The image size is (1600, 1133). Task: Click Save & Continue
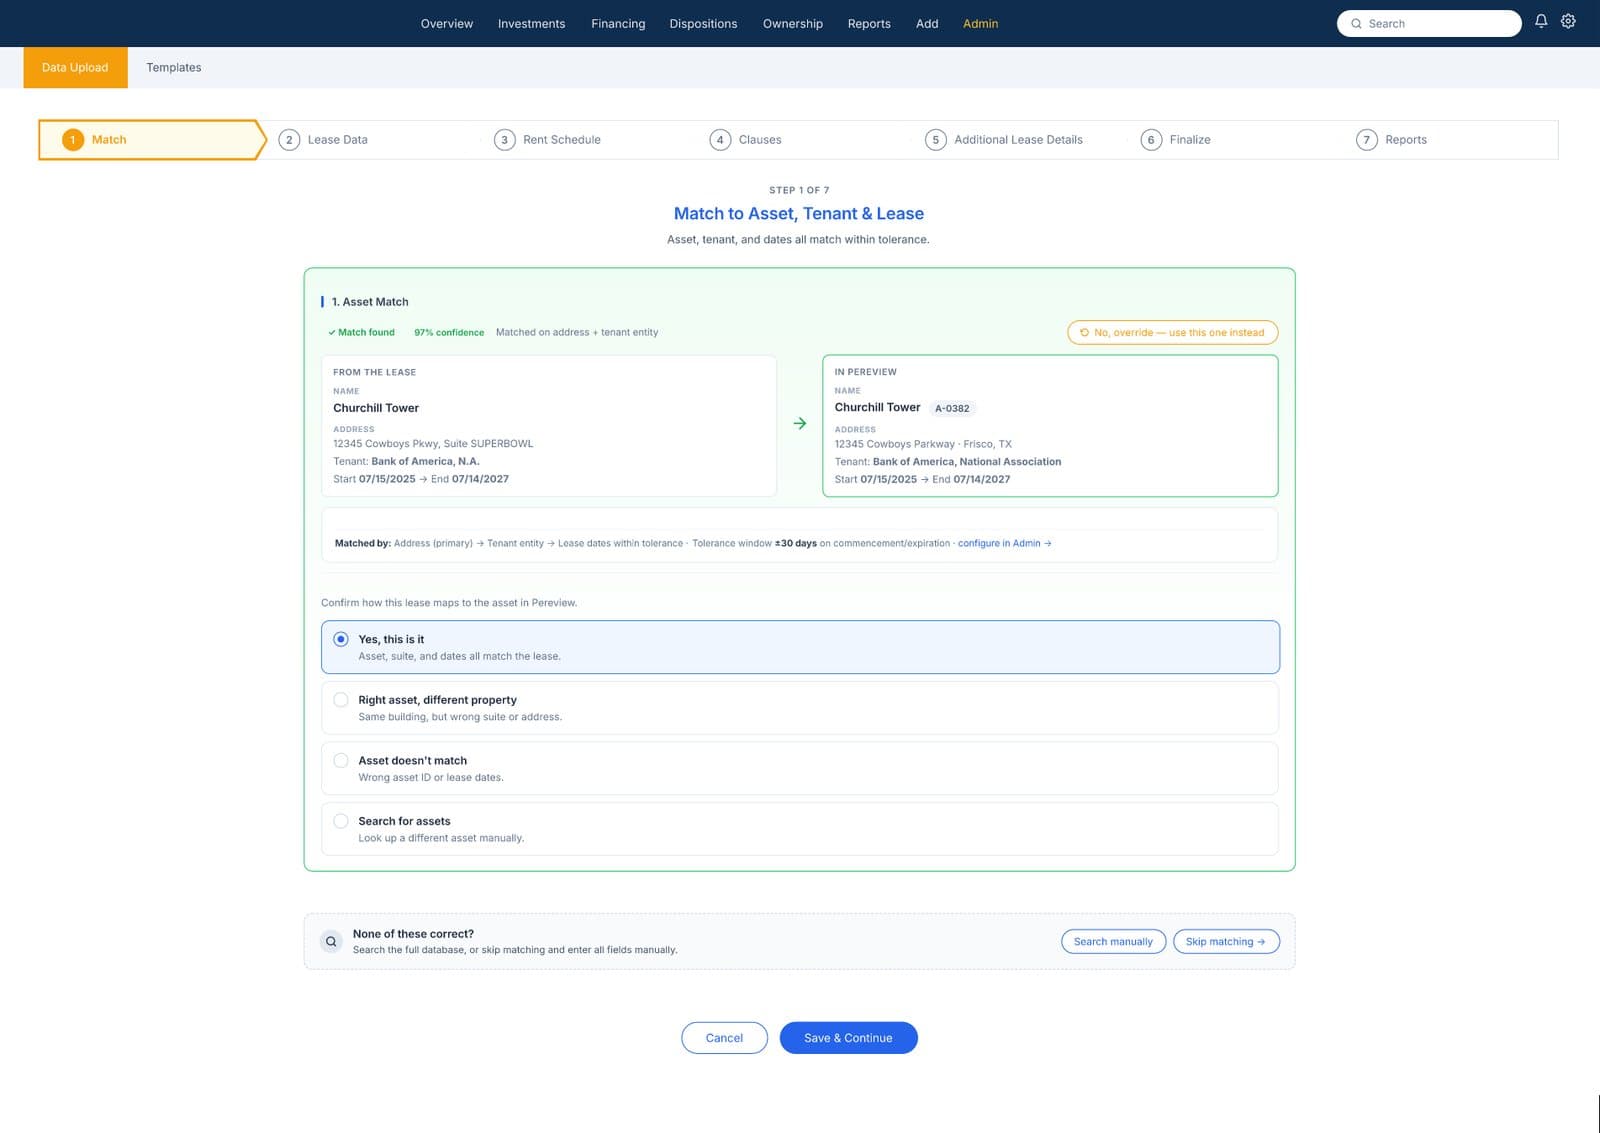coord(848,1038)
